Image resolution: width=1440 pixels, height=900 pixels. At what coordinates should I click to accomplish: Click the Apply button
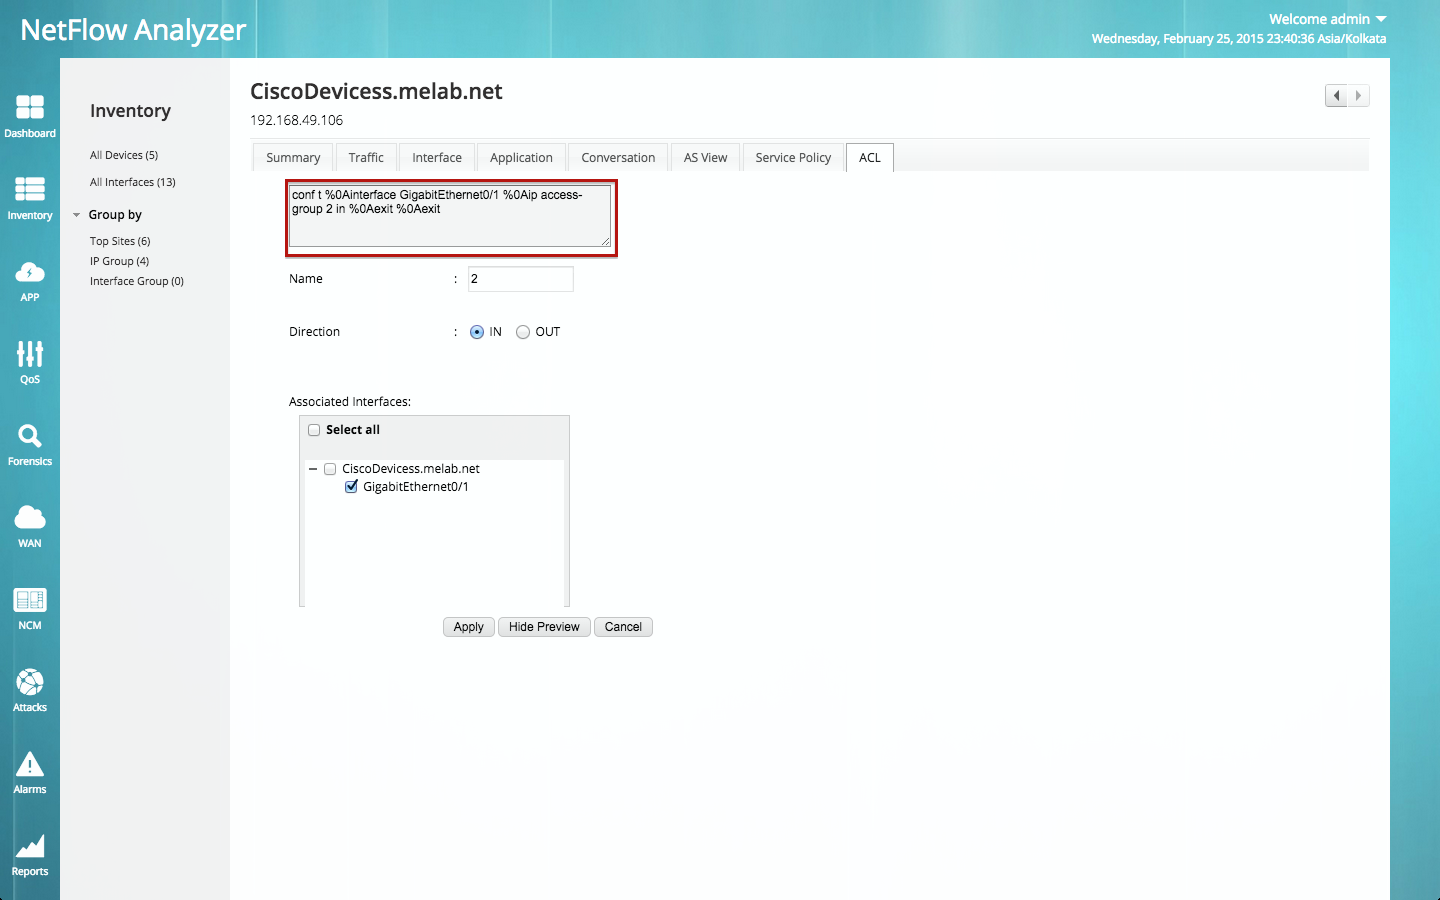coord(468,627)
